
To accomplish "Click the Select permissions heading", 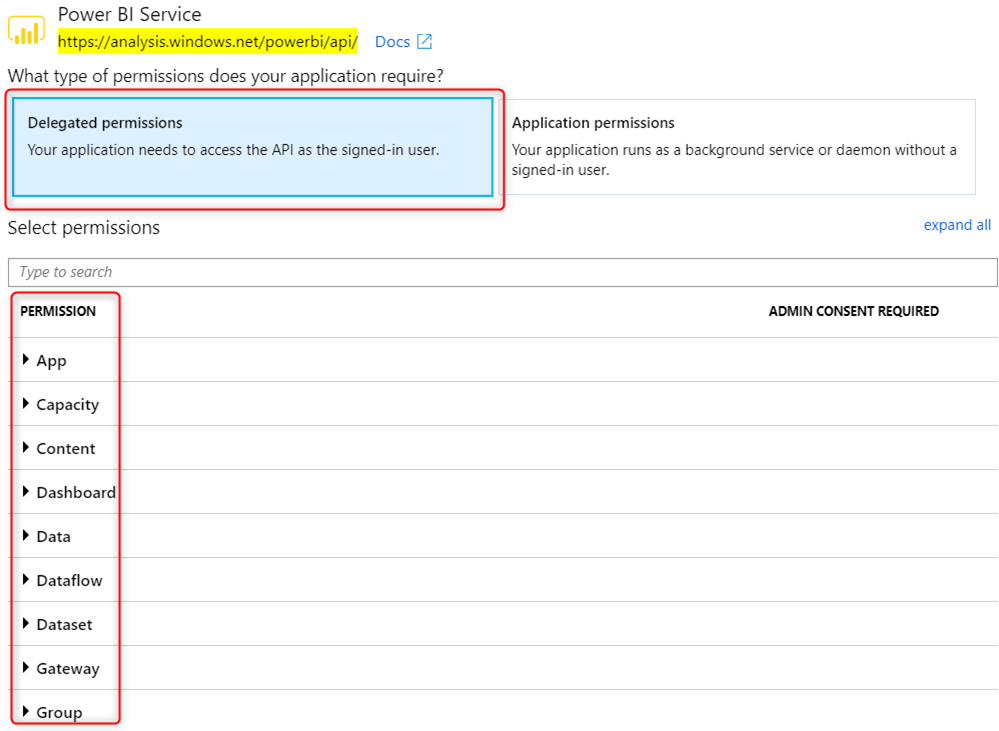I will coord(83,228).
